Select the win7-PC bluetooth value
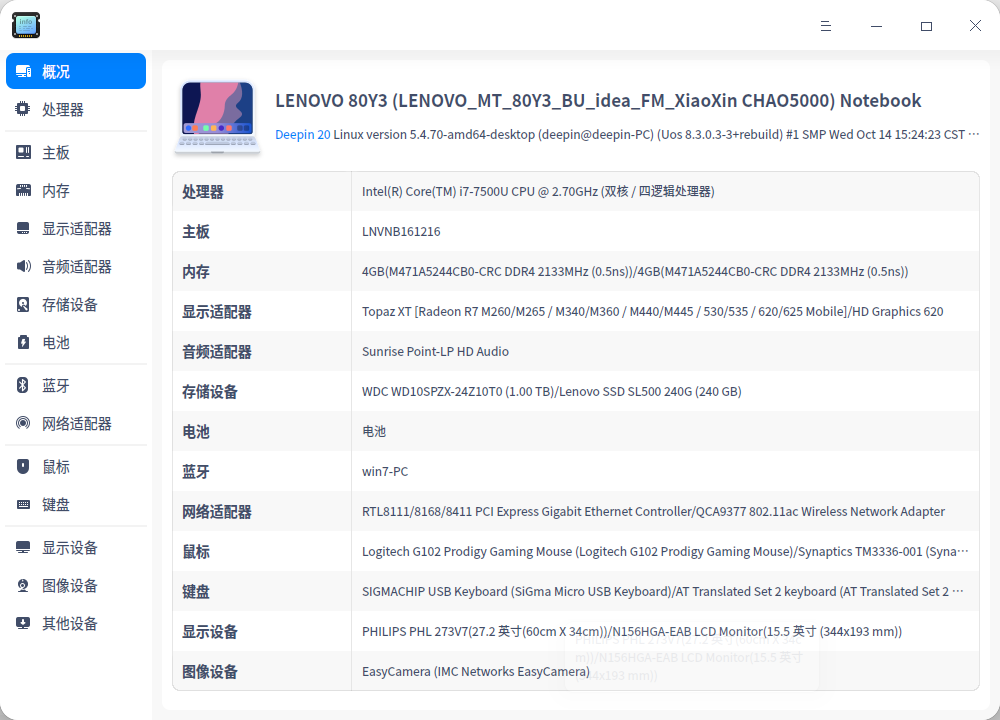The height and width of the screenshot is (720, 1000). (385, 471)
